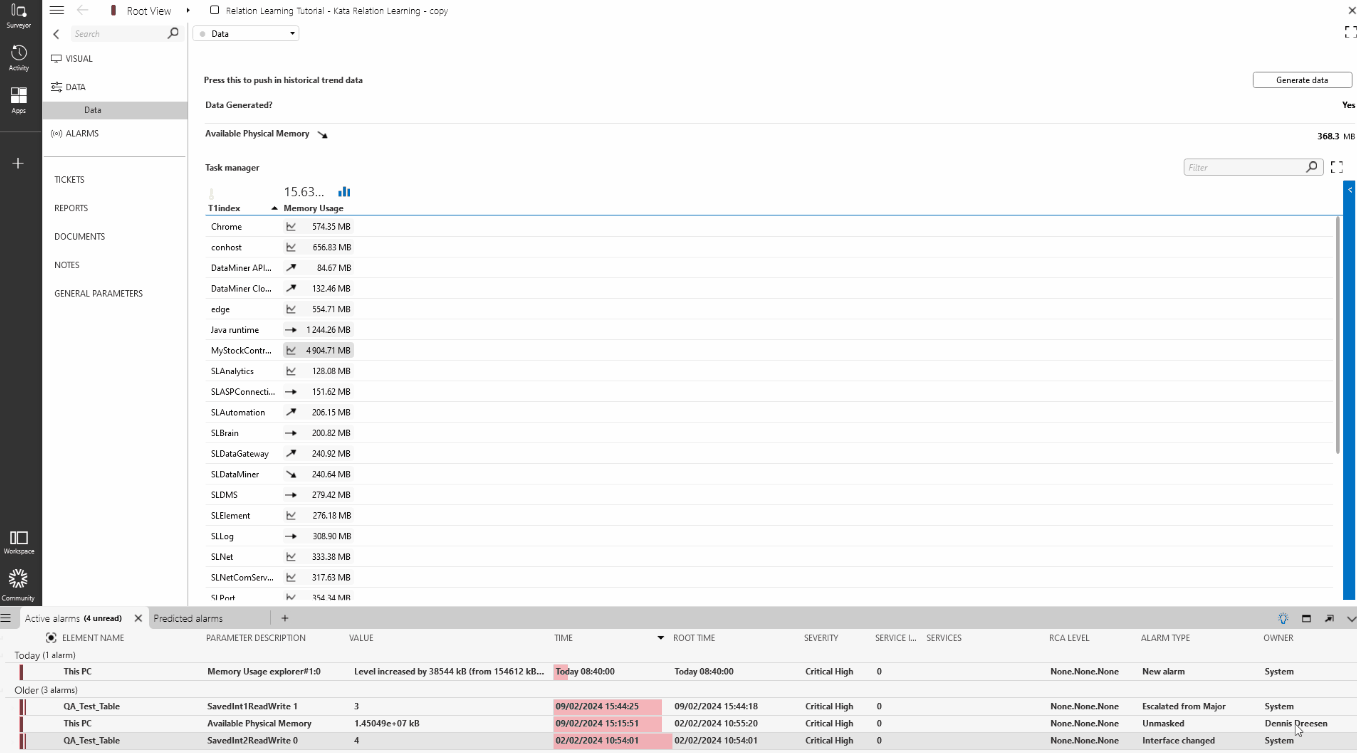The width and height of the screenshot is (1357, 753).
Task: Open the REPORTS section
Action: click(70, 207)
